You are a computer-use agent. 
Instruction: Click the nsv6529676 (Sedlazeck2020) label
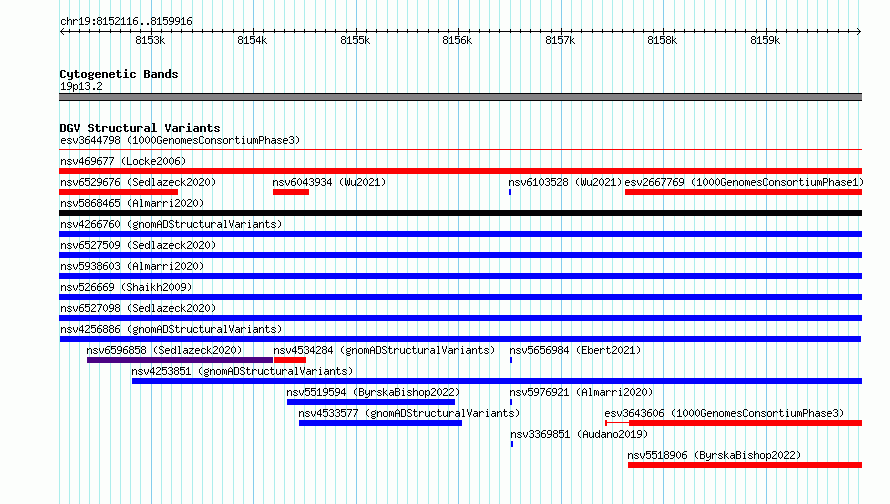click(138, 182)
